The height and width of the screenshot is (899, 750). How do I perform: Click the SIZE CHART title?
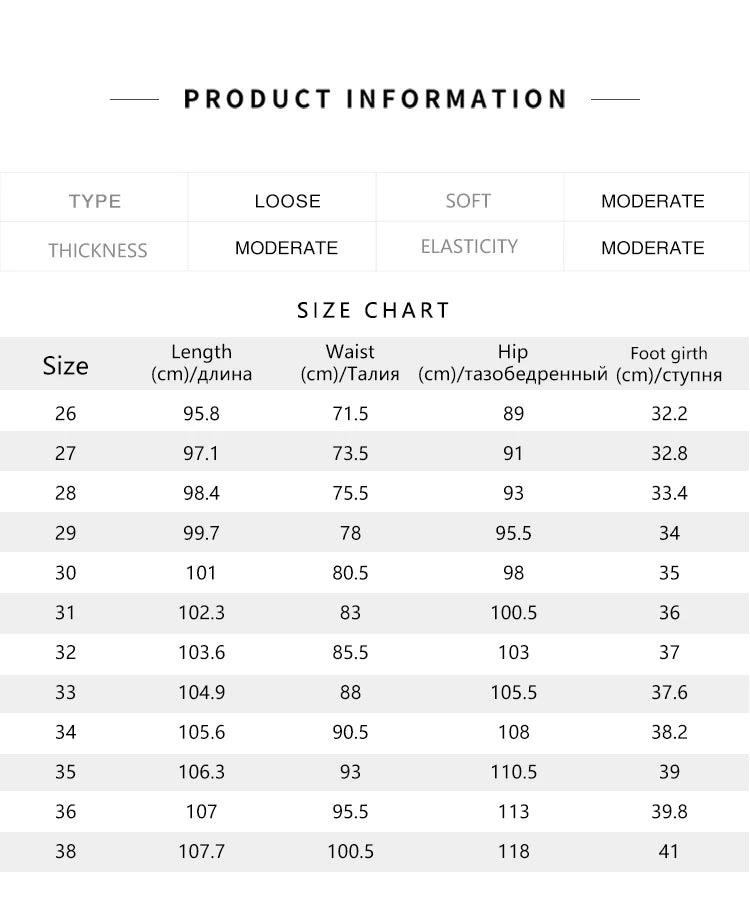[x=374, y=310]
